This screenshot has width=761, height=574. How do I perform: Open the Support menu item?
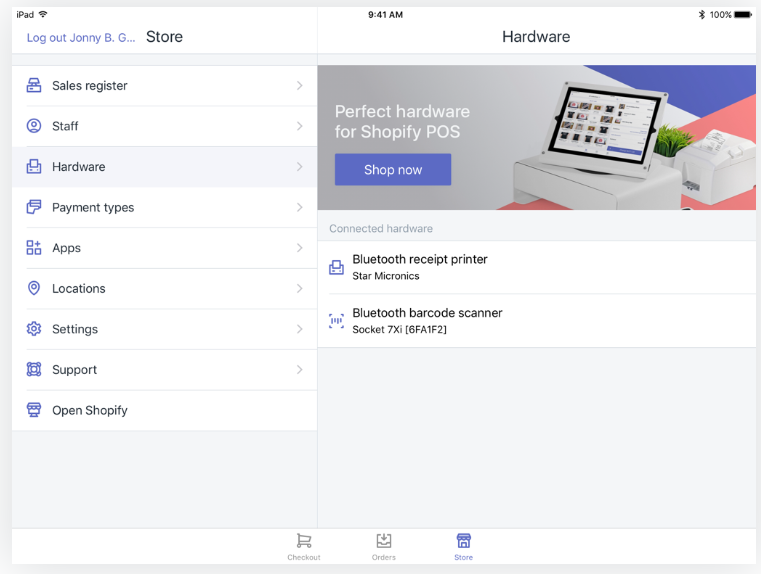point(165,369)
